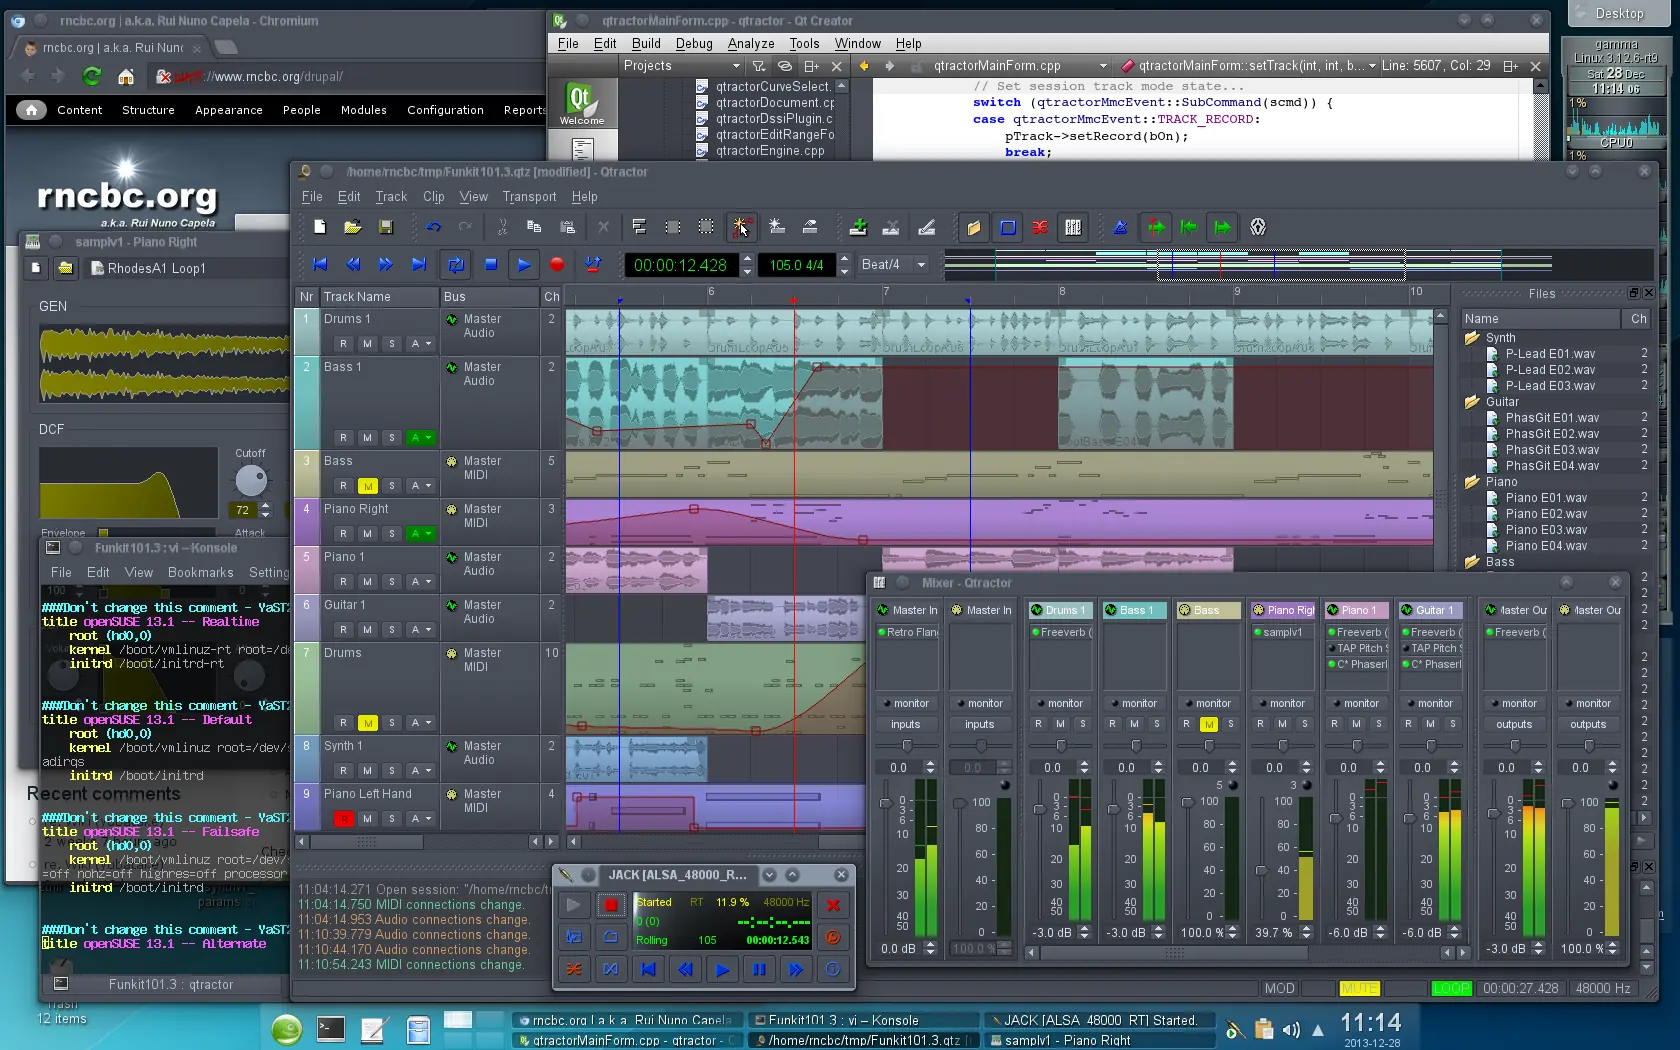1680x1050 pixels.
Task: Open the Projects dropdown in Qt Creator
Action: tap(680, 66)
